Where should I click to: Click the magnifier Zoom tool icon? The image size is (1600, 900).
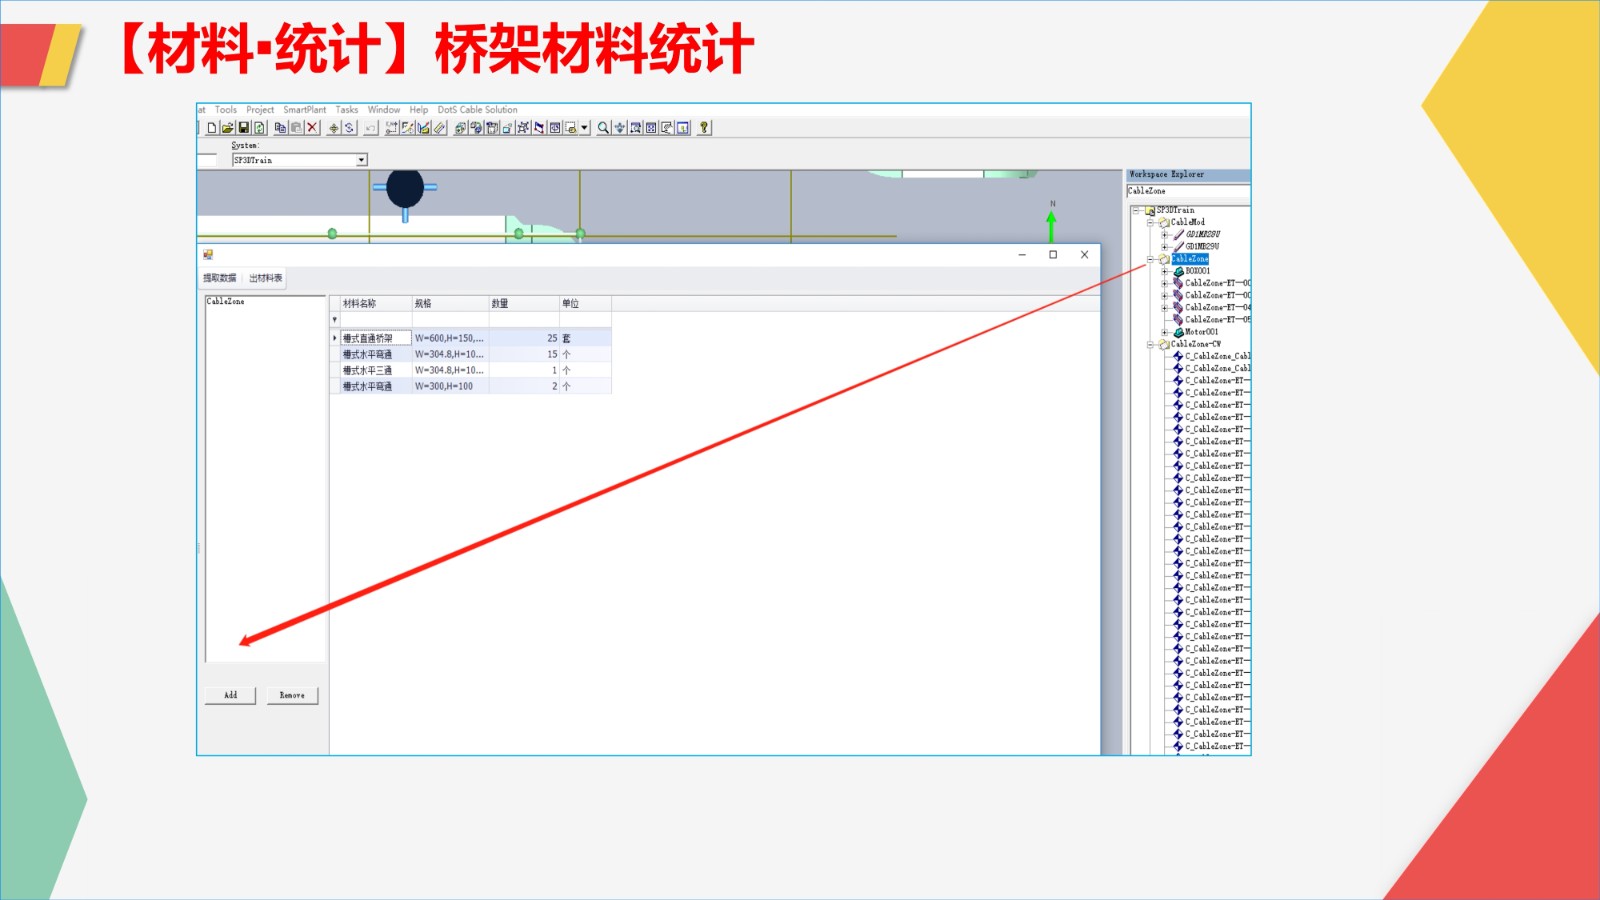click(603, 128)
